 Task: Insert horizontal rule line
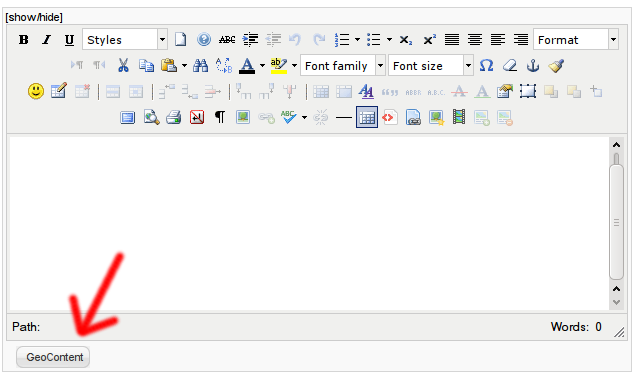coord(344,118)
